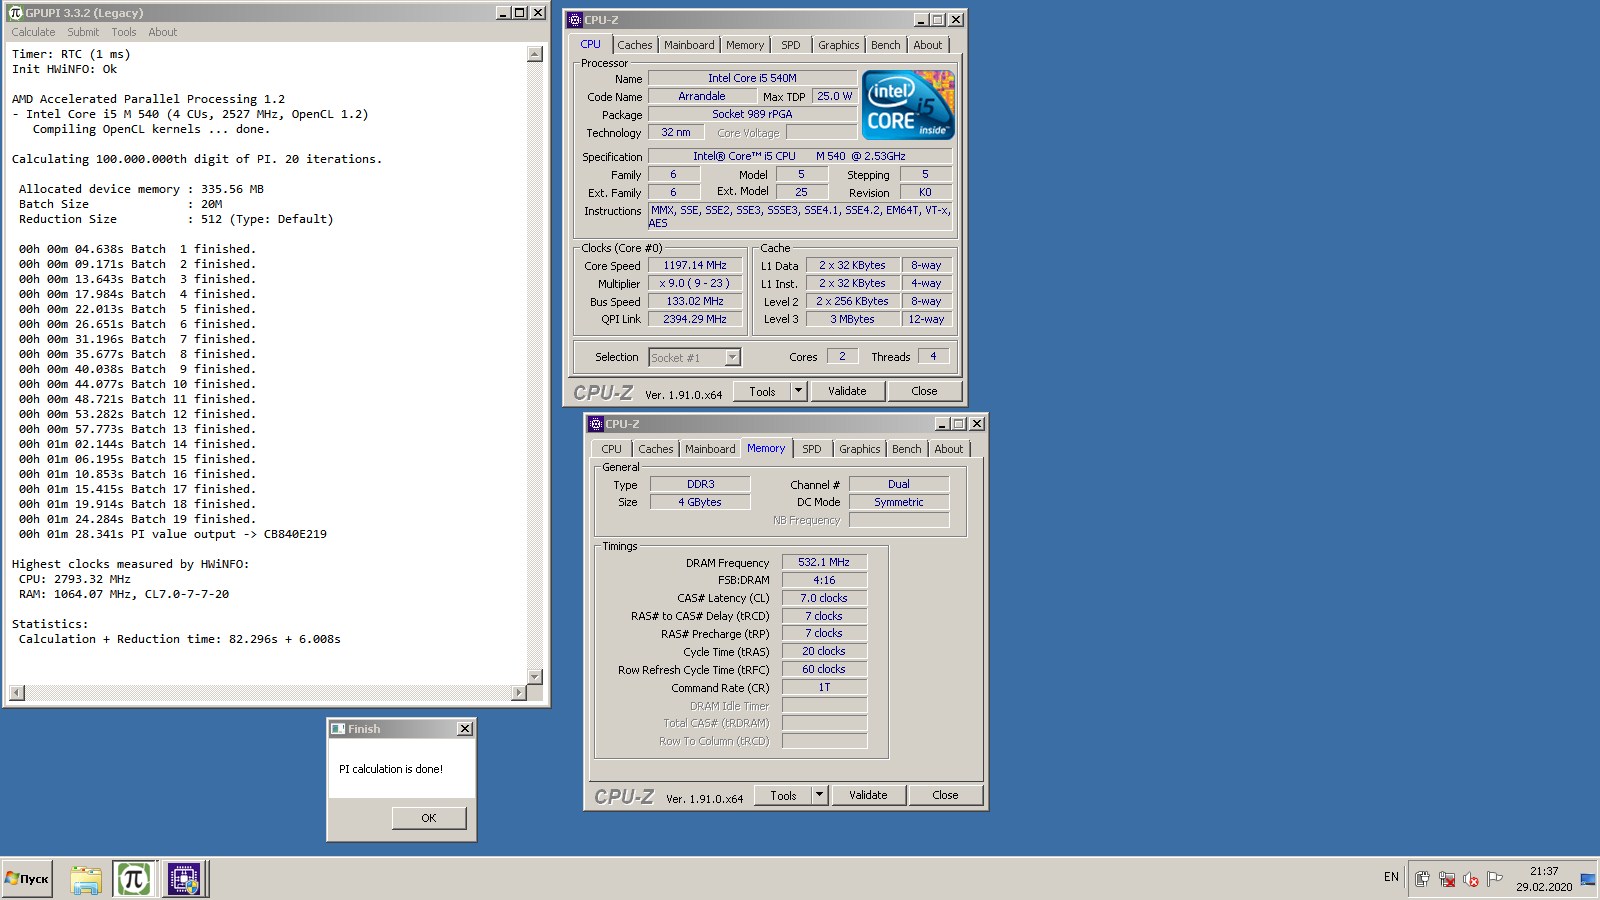Click the Intel Core i5 540M name field
This screenshot has width=1600, height=900.
[x=752, y=78]
